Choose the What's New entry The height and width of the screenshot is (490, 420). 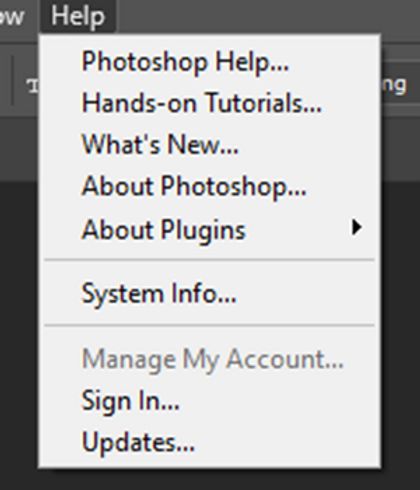pyautogui.click(x=210, y=144)
